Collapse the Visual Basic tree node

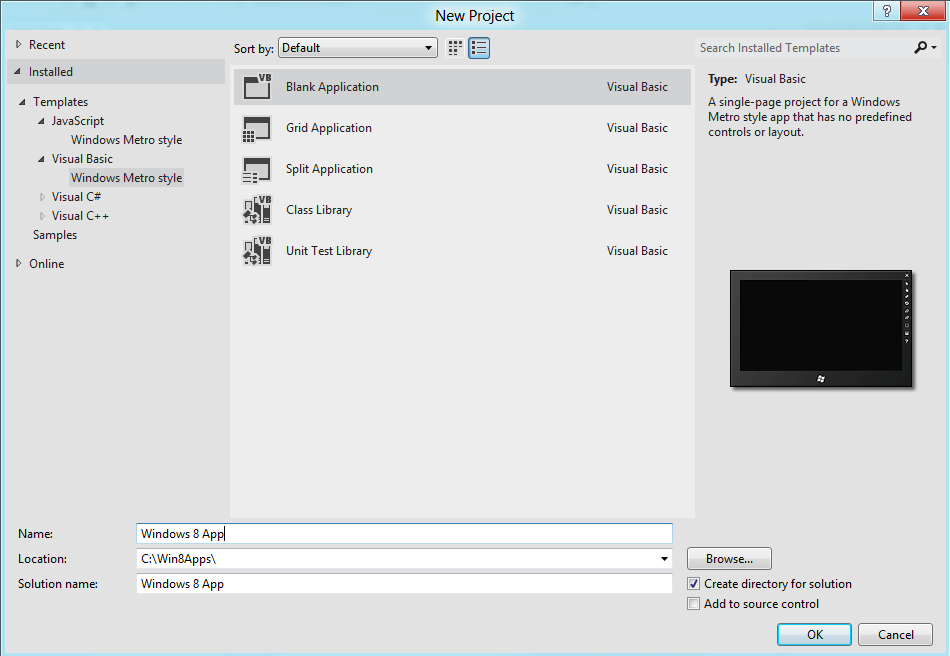pyautogui.click(x=41, y=159)
